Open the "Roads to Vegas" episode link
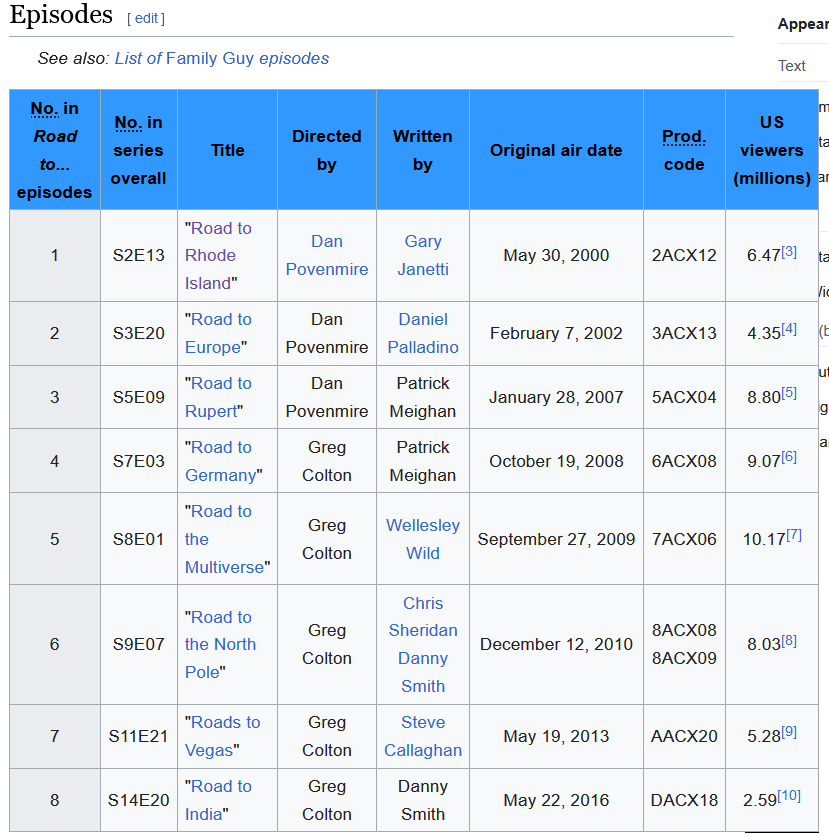This screenshot has width=829, height=837. pyautogui.click(x=222, y=736)
